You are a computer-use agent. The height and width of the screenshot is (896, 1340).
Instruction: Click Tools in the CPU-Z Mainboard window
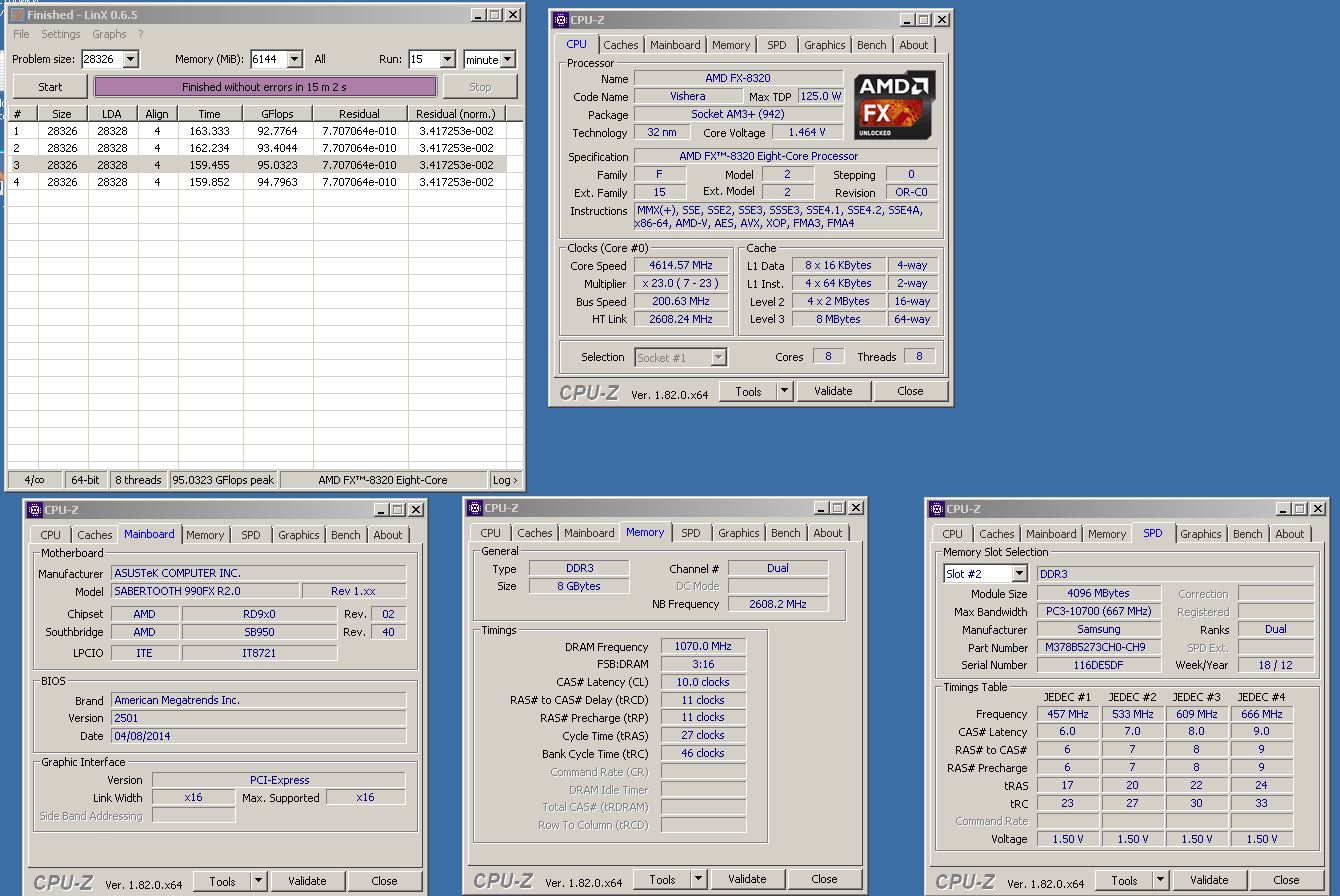[222, 881]
